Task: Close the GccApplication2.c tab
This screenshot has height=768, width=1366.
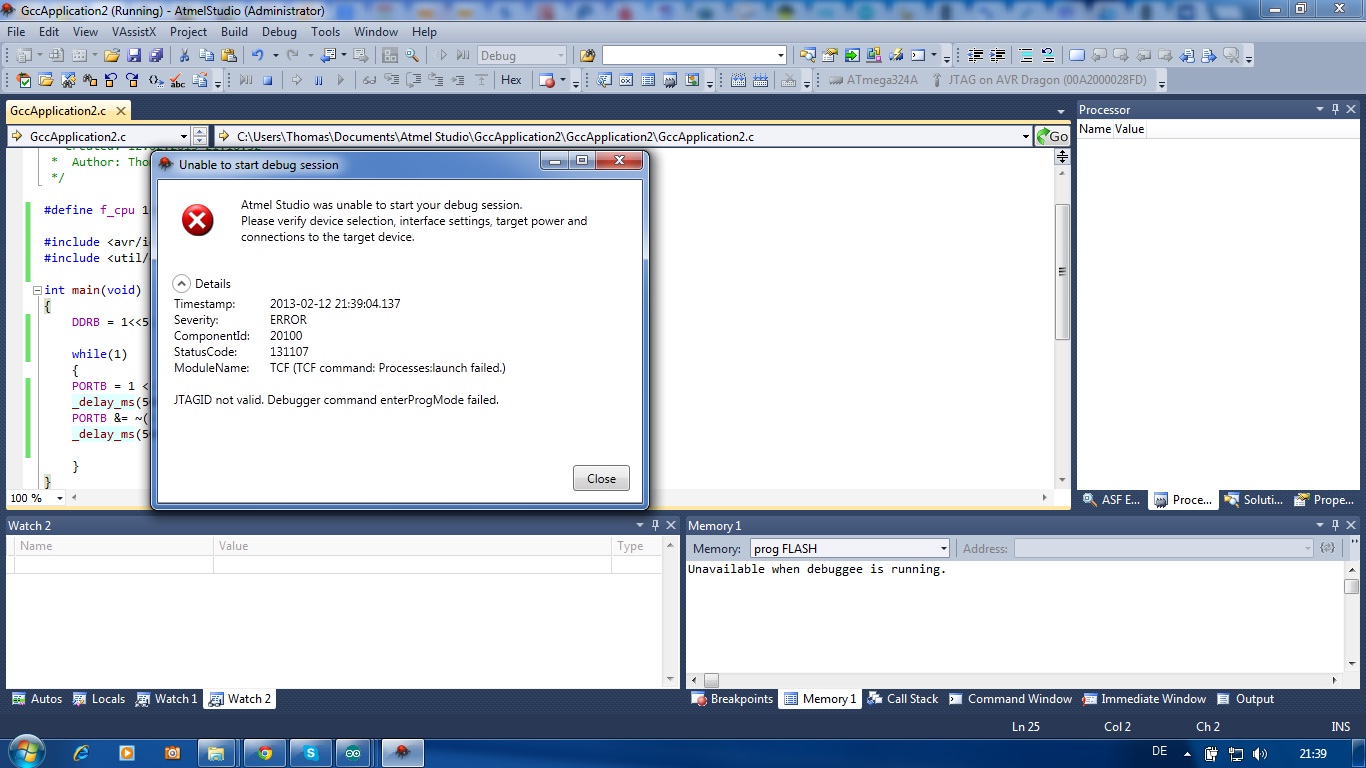Action: click(x=120, y=111)
